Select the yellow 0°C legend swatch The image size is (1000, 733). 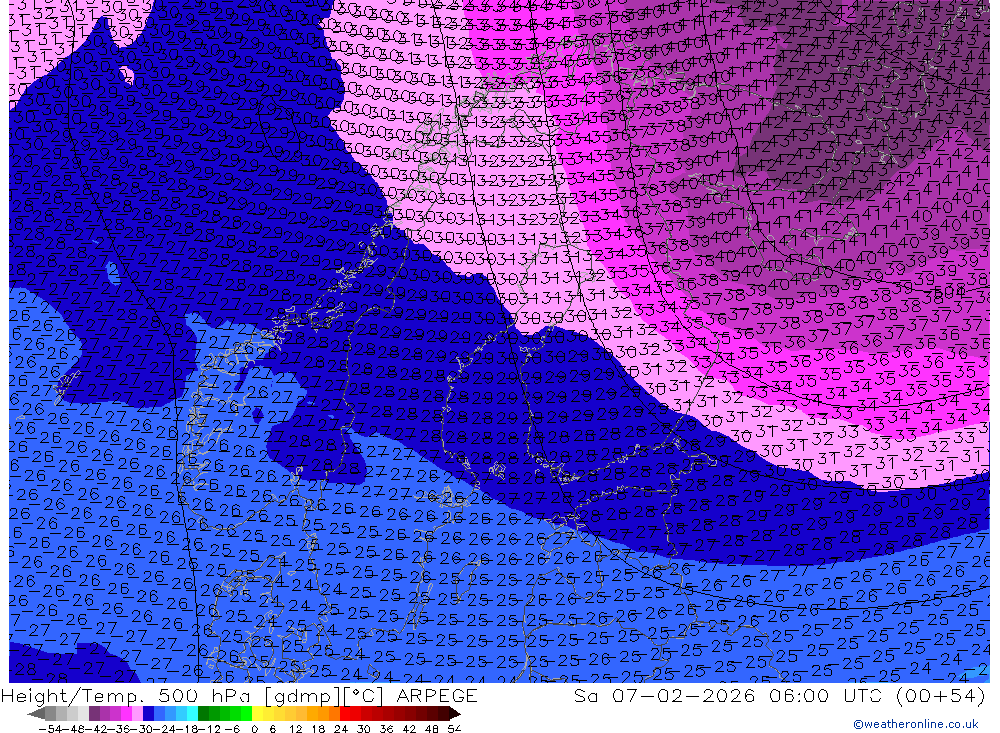tap(258, 713)
